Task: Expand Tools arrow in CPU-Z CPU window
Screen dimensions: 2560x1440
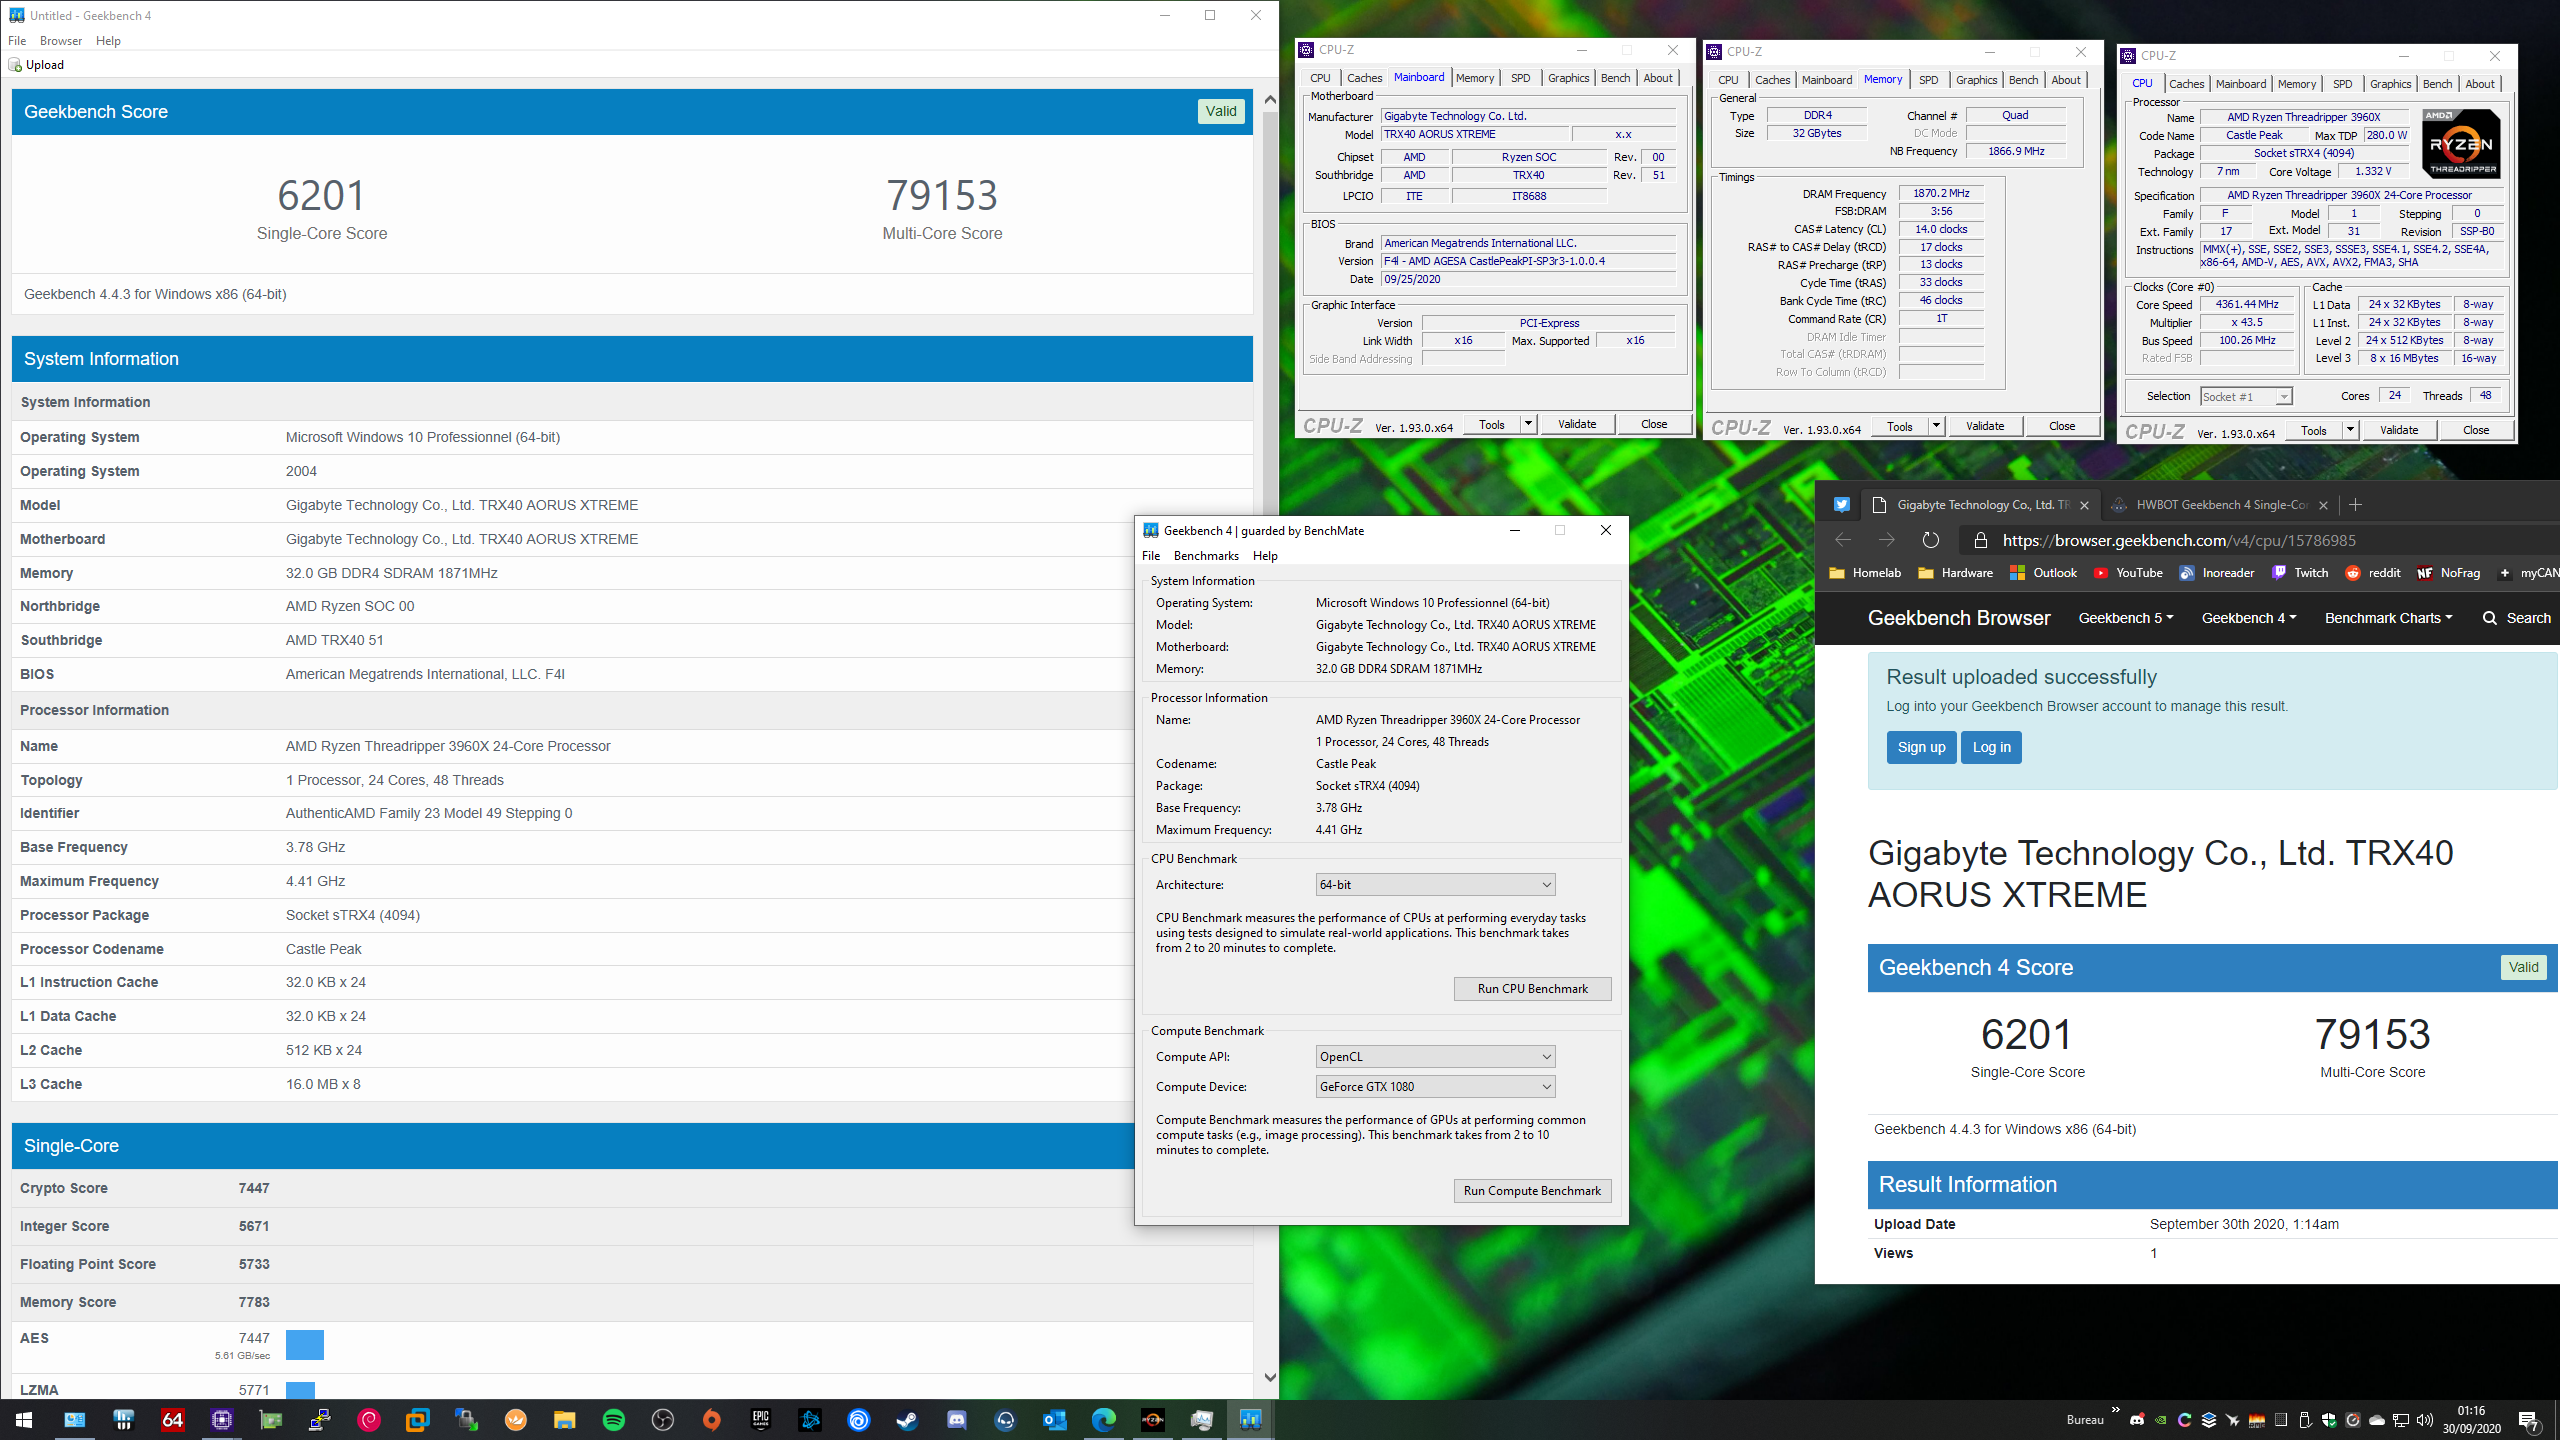Action: 2350,430
